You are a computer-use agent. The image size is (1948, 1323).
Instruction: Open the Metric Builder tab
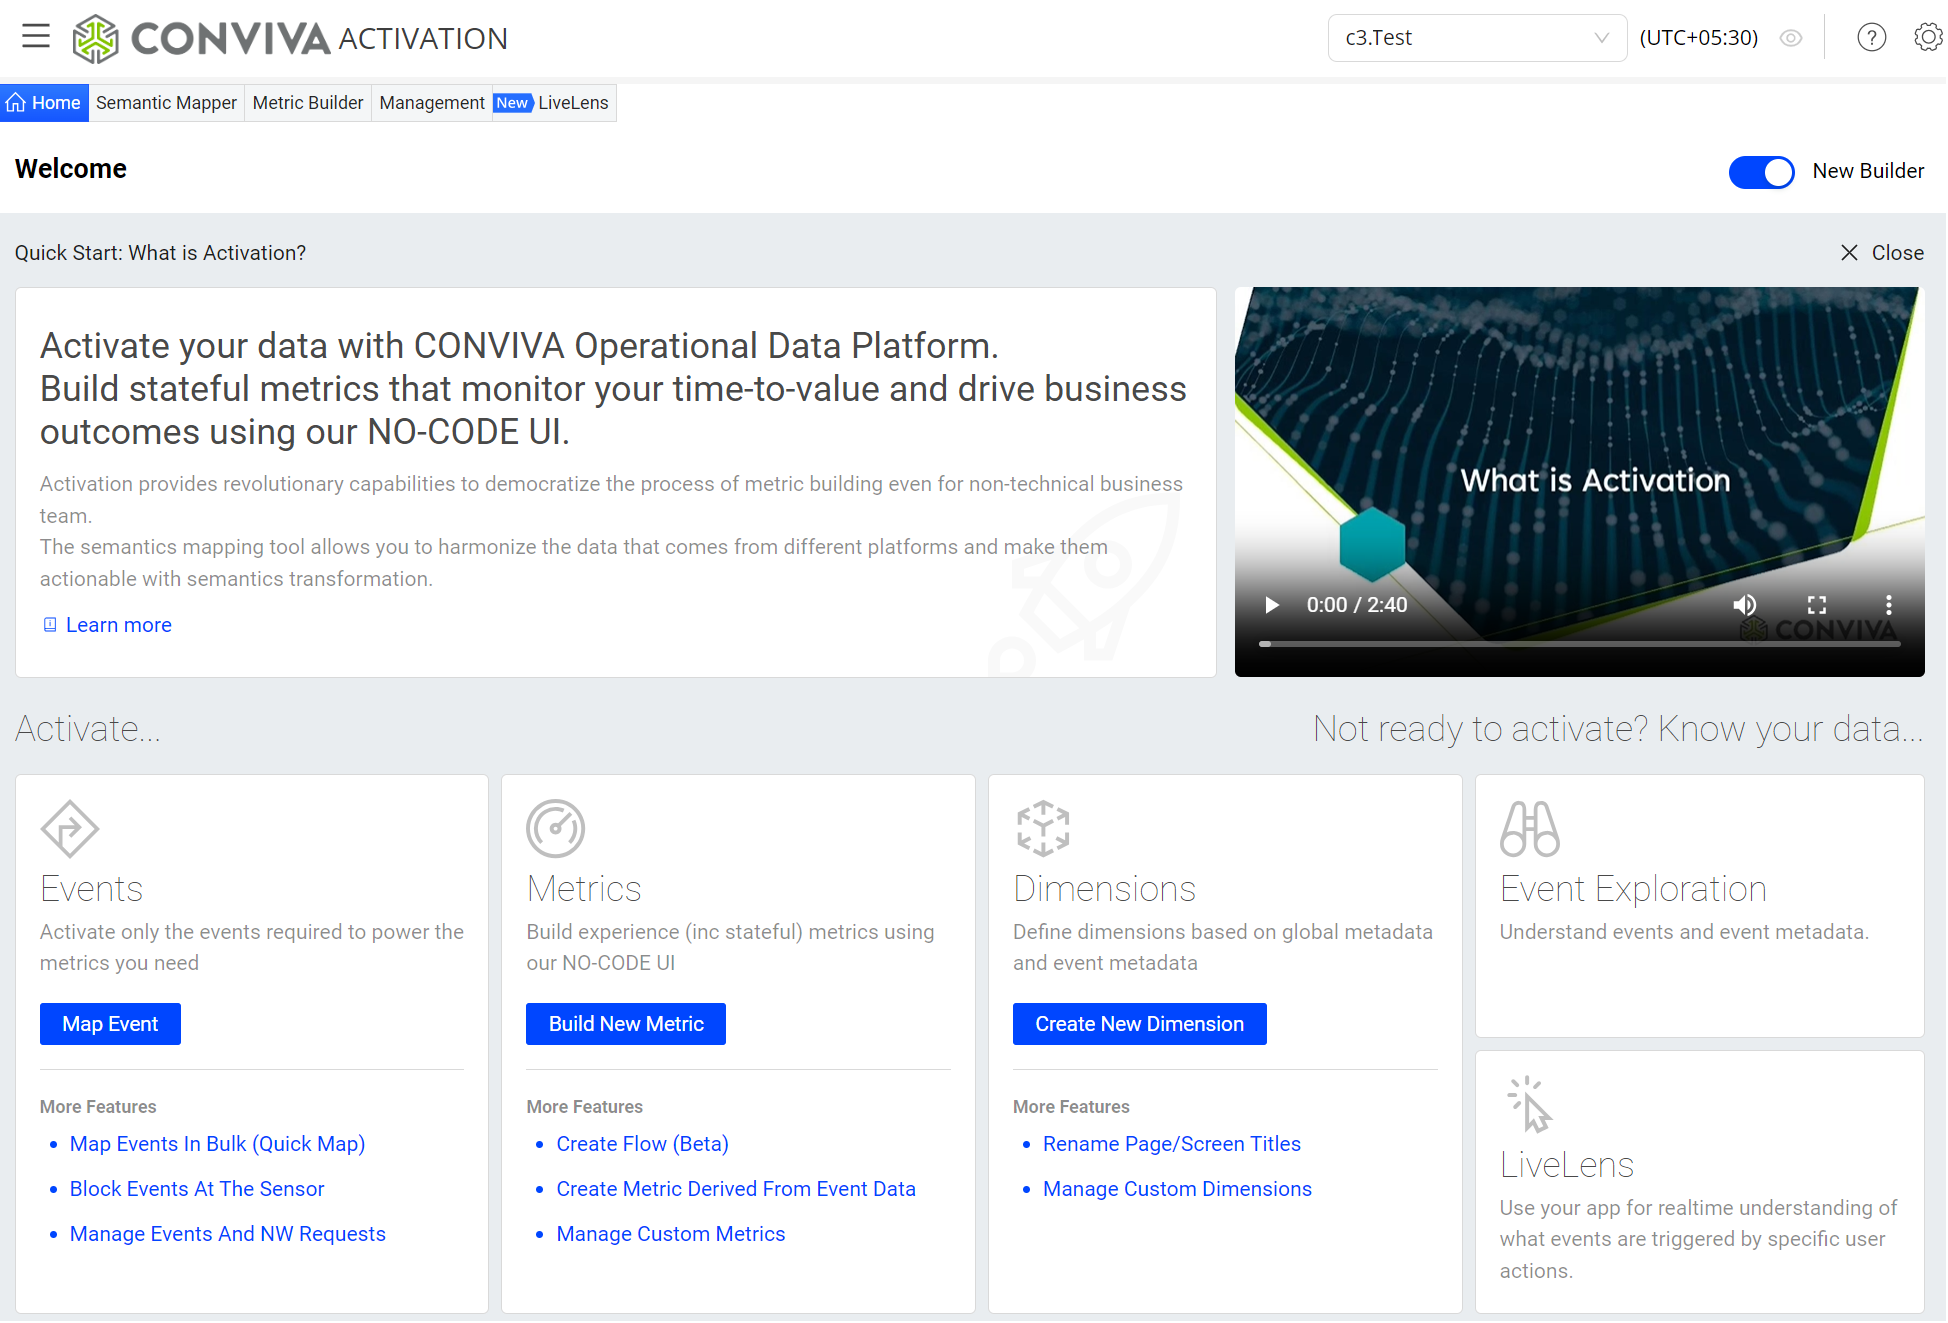[x=307, y=103]
